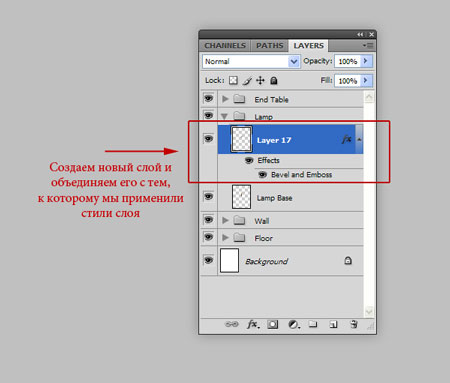Image resolution: width=450 pixels, height=383 pixels.
Task: Expand the Floor group
Action: (x=225, y=237)
